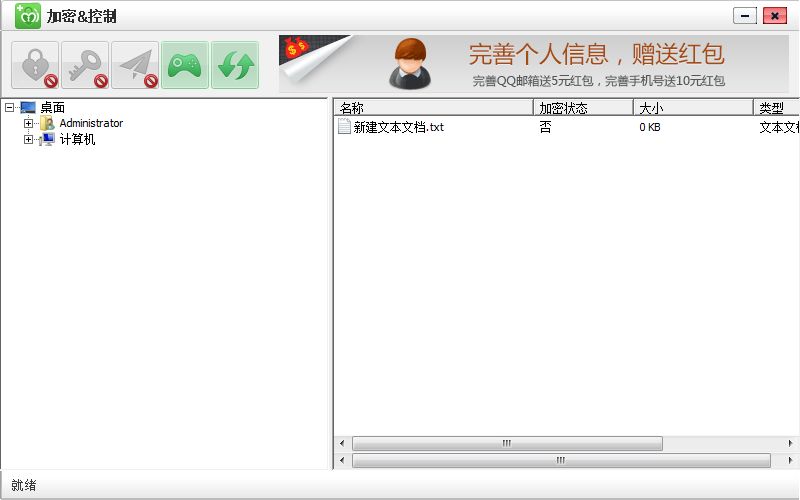Viewport: 800px width, 500px height.
Task: Click the app logo in title bar
Action: [28, 16]
